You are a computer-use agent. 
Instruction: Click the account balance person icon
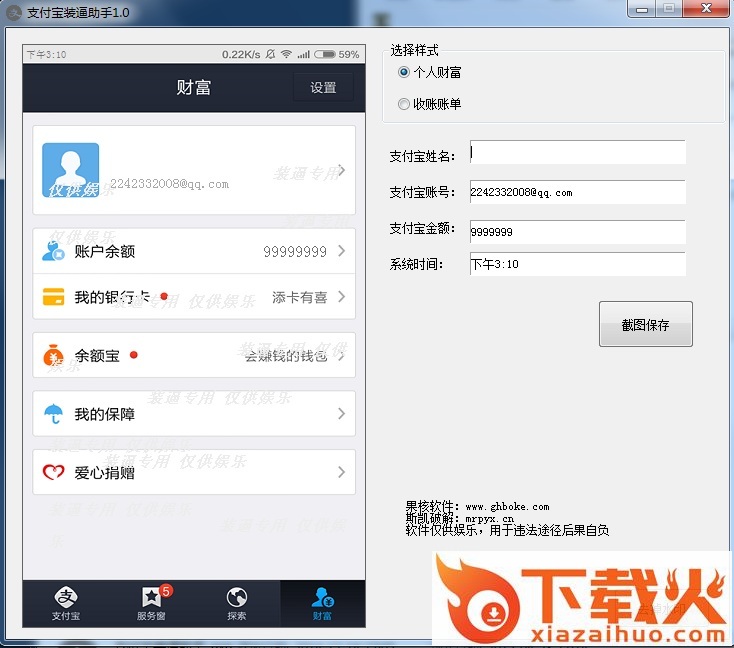pyautogui.click(x=53, y=251)
